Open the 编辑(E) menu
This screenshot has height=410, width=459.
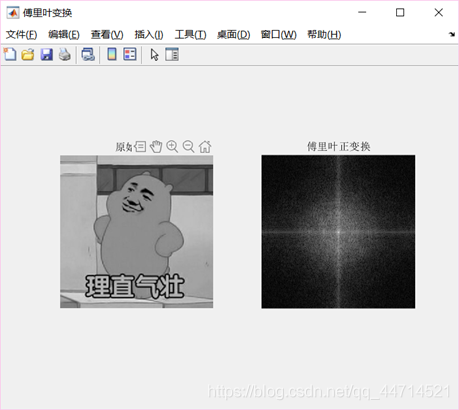point(64,34)
